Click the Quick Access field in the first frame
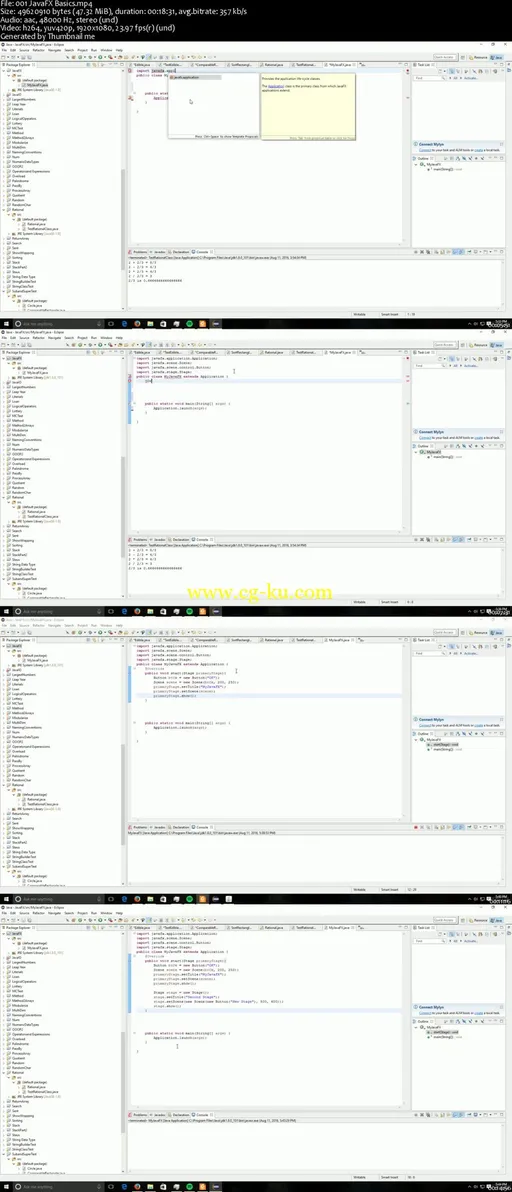 pyautogui.click(x=444, y=57)
